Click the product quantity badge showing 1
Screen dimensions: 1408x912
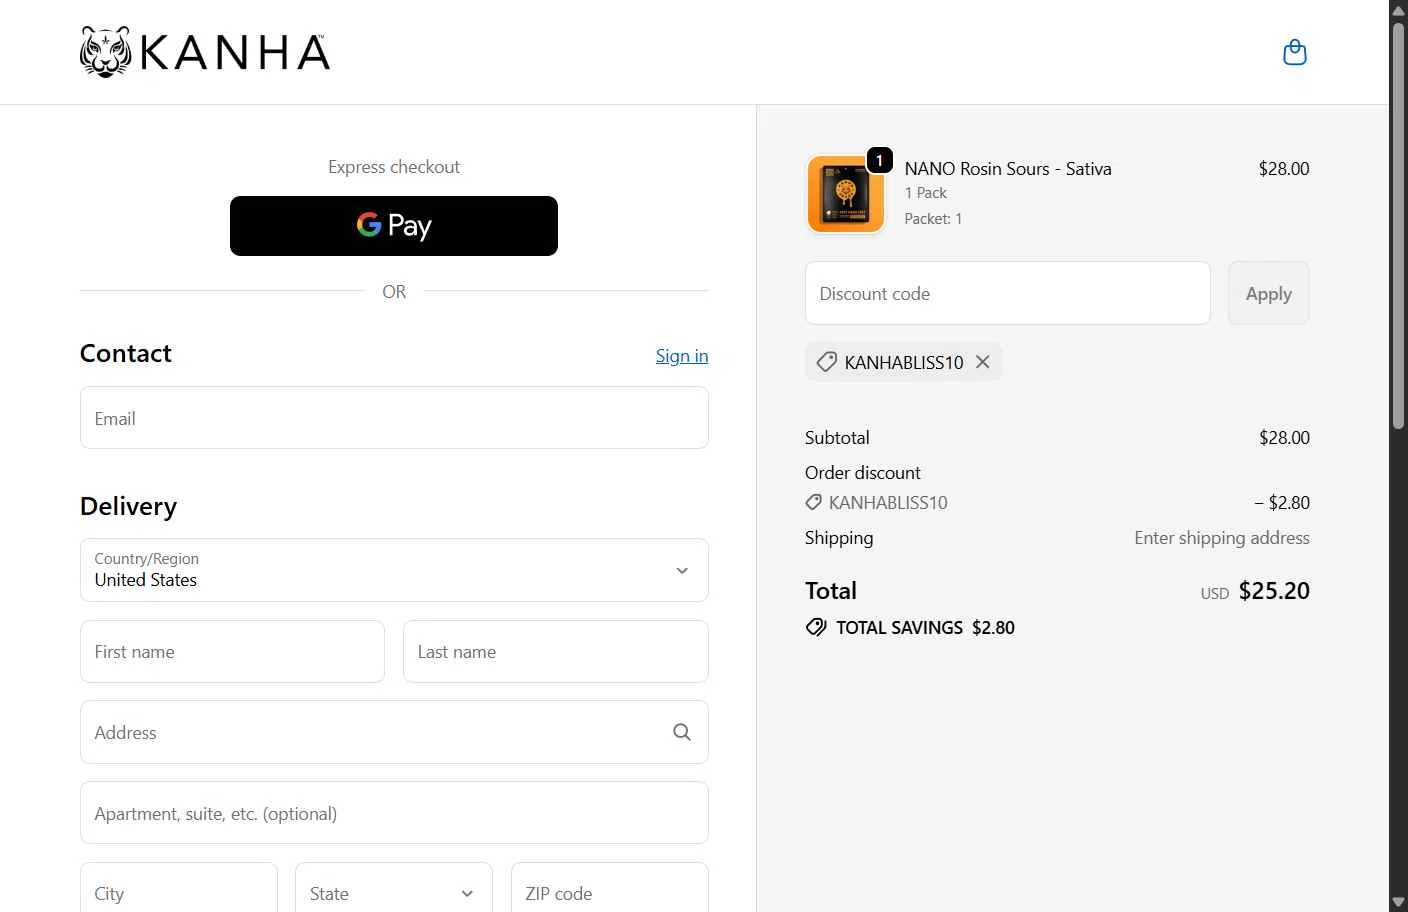click(880, 160)
